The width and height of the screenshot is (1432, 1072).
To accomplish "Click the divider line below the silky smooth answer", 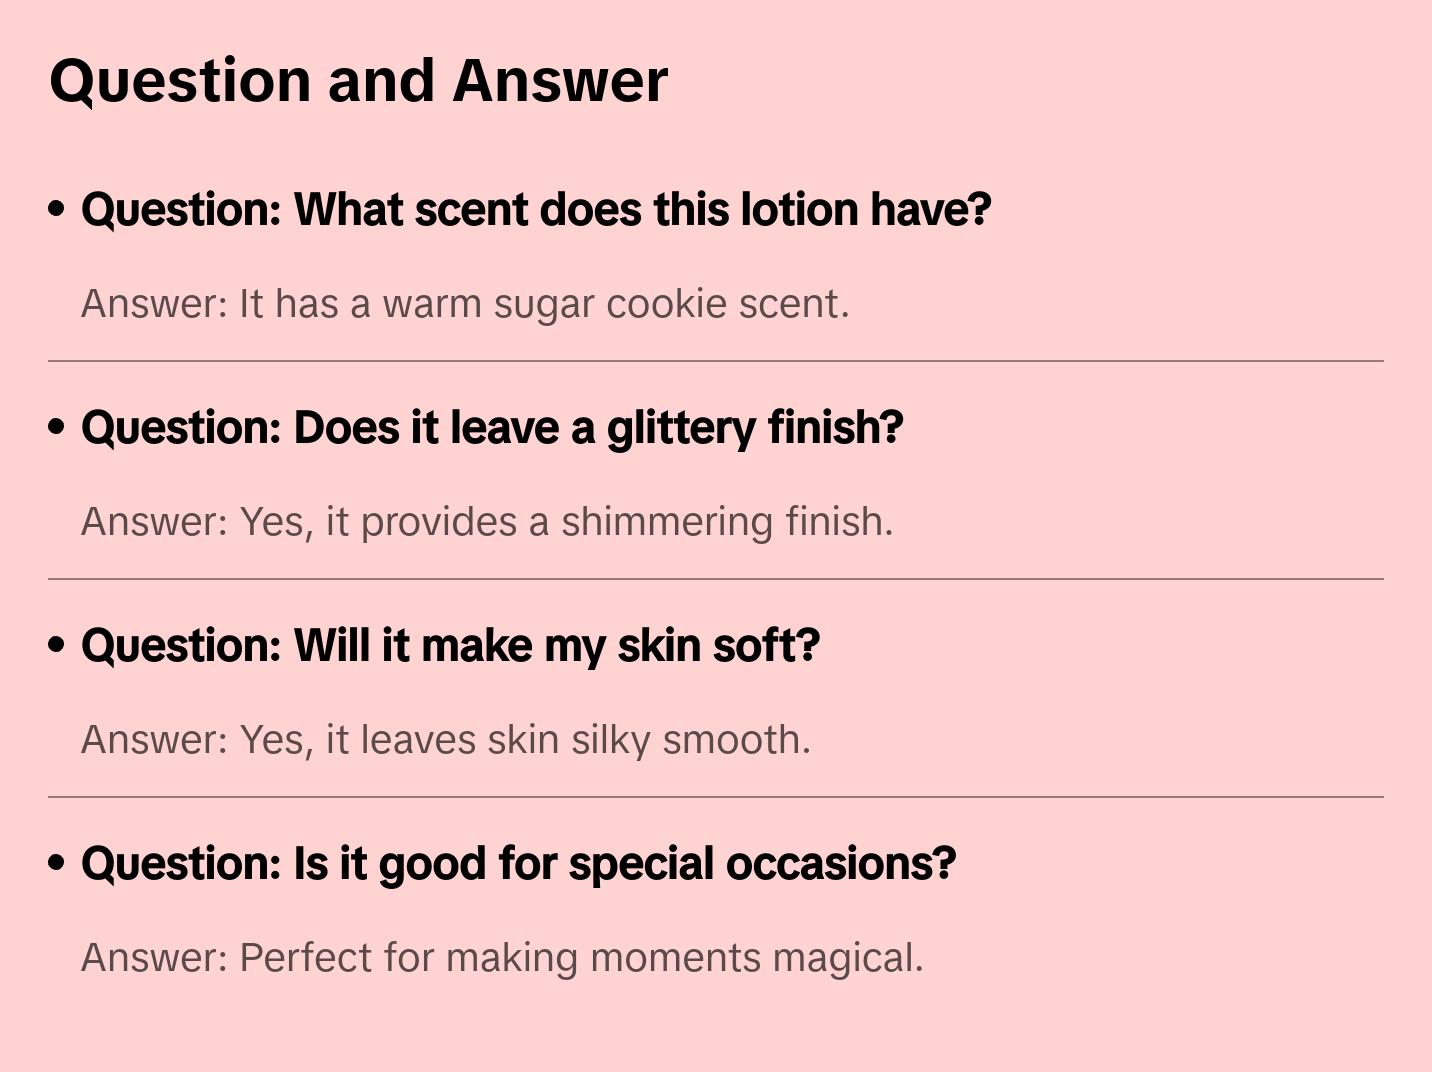I will click(716, 797).
